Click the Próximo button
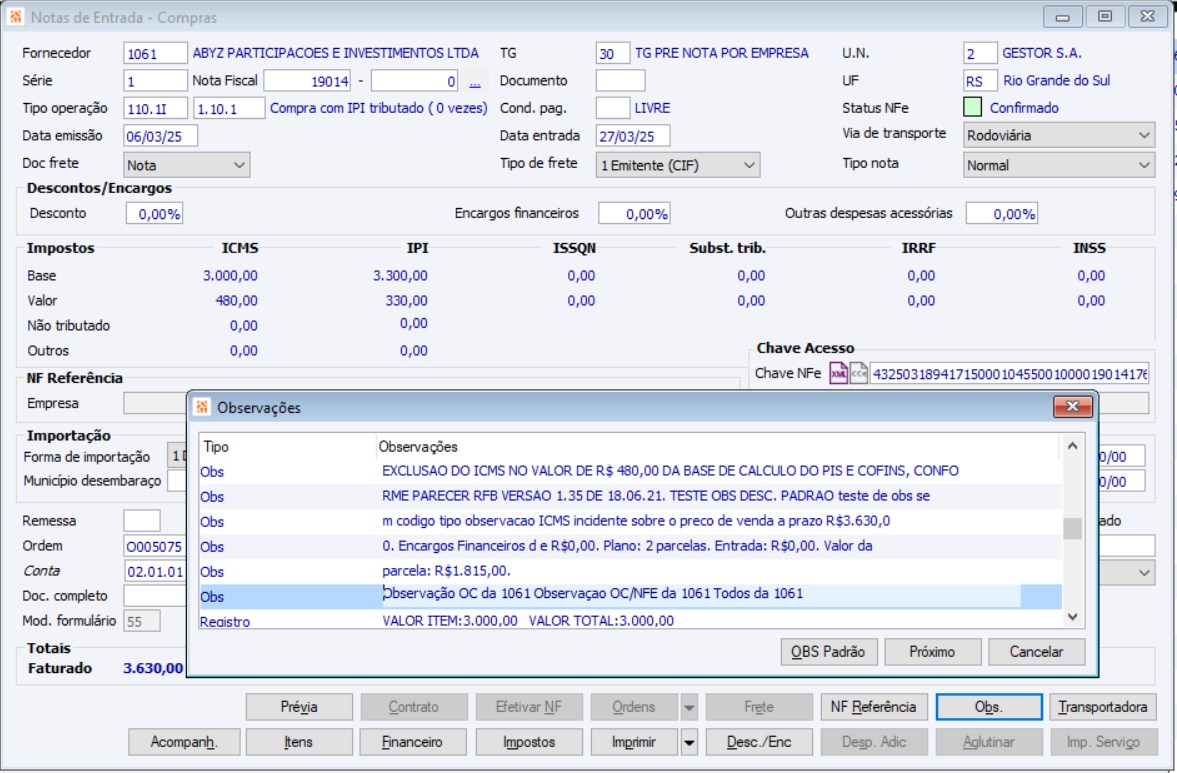Screen dimensions: 1177x773 [932, 651]
